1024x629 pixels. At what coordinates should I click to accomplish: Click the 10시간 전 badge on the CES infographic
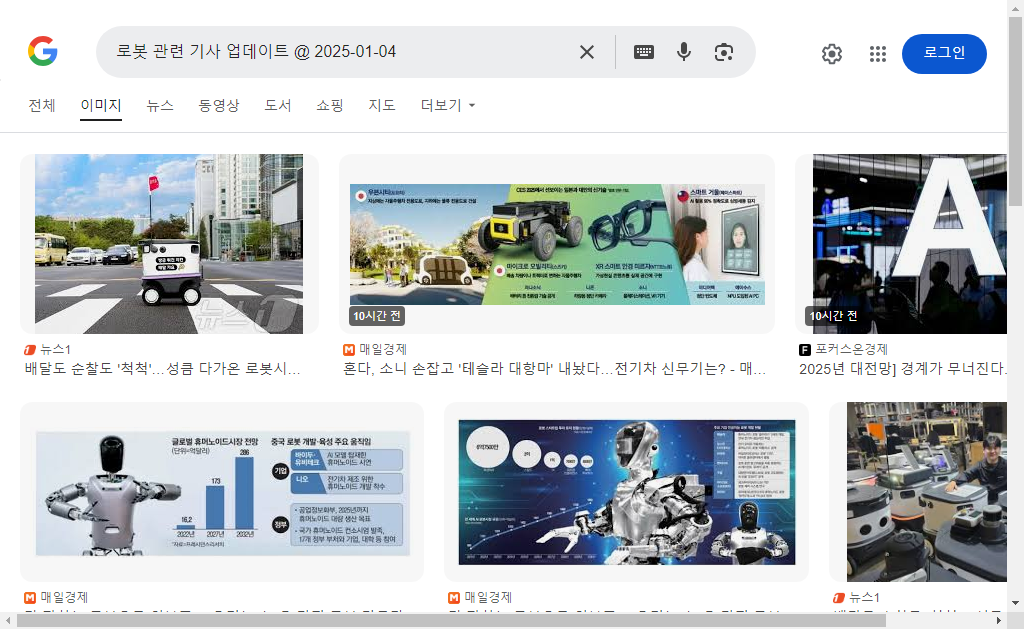click(x=377, y=316)
